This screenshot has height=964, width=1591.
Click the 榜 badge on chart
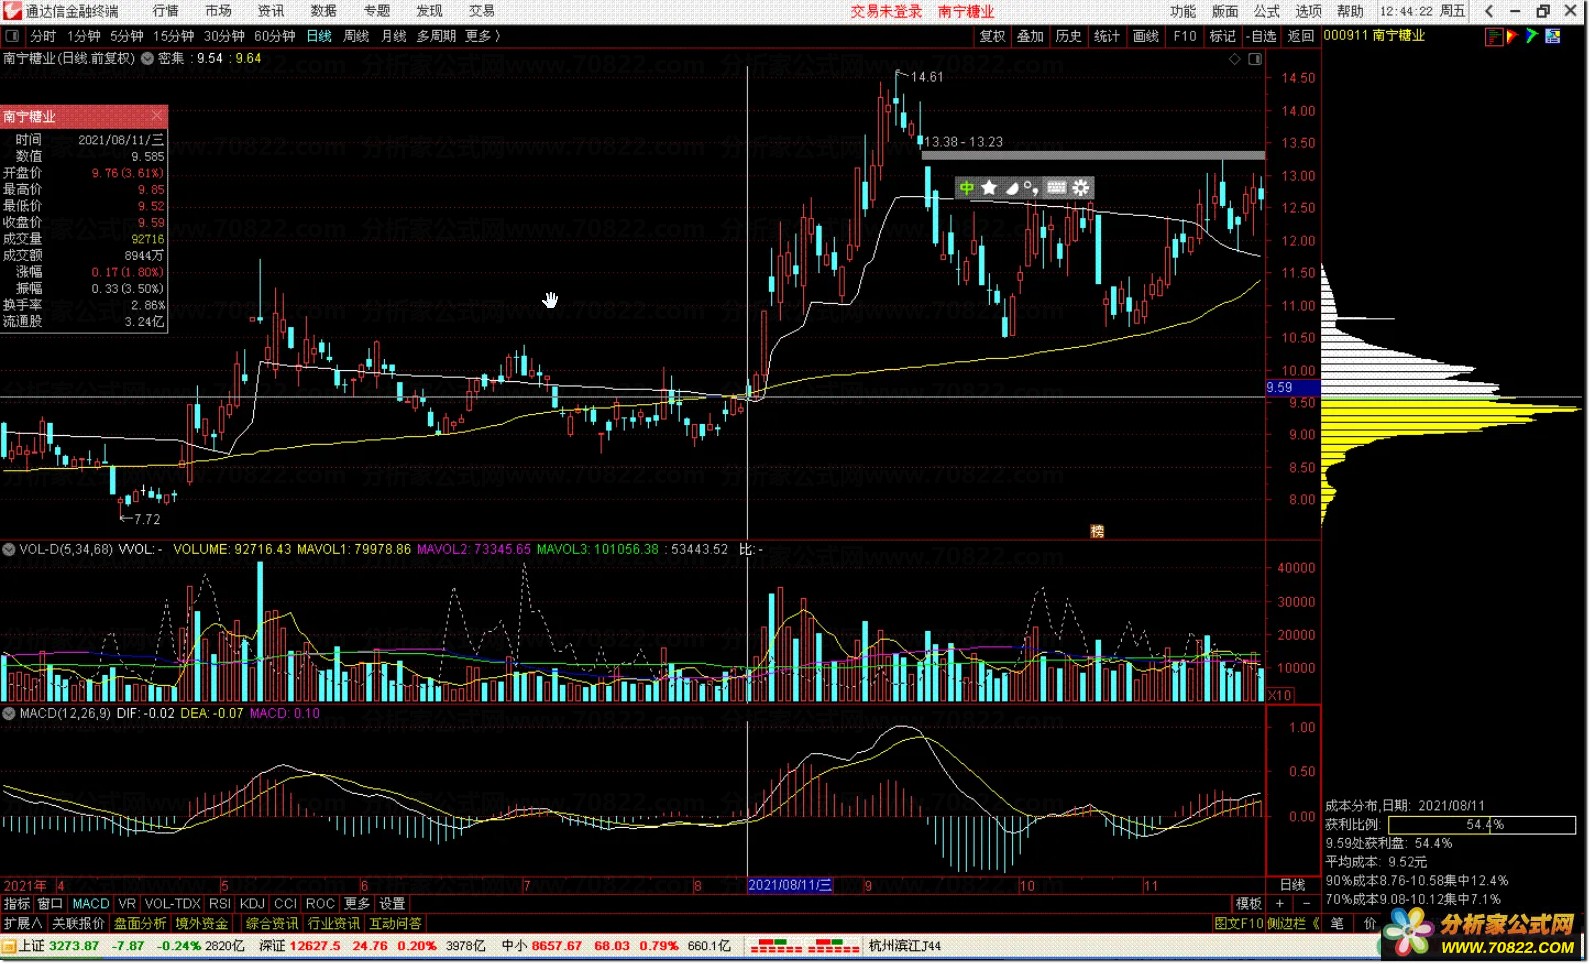click(x=1097, y=531)
